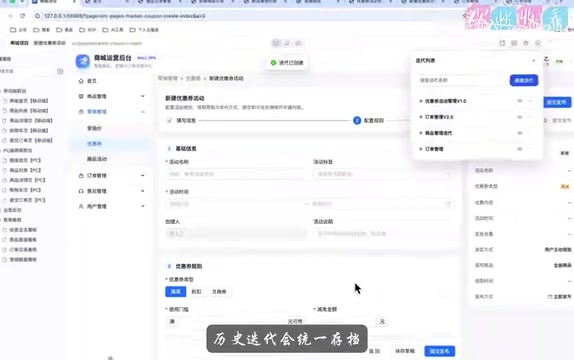Toggle eye icon for 订单管理V2.0

click(519, 117)
